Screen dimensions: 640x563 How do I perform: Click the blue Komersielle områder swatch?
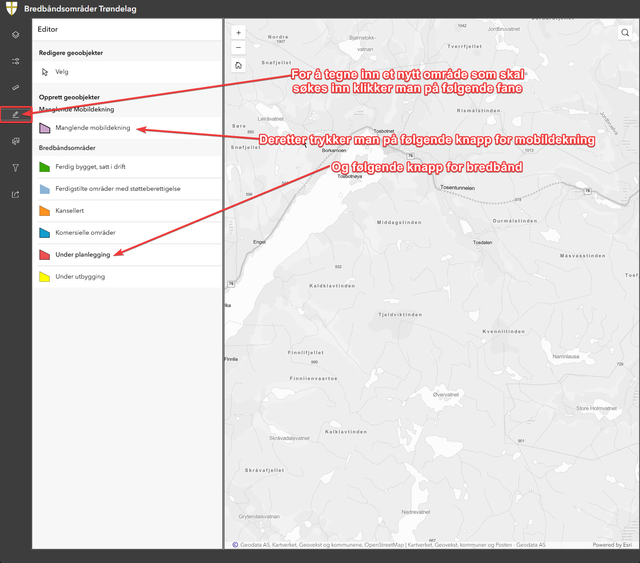click(x=44, y=233)
